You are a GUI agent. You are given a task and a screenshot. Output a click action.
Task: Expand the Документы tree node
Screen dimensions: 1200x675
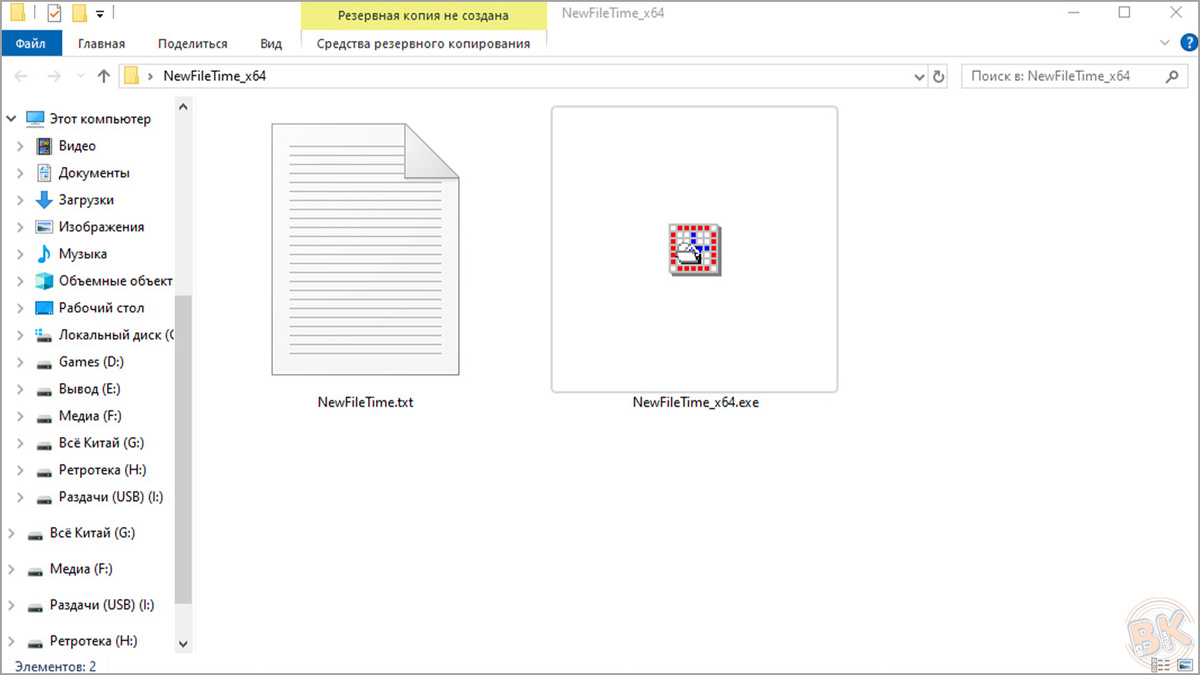pyautogui.click(x=20, y=173)
